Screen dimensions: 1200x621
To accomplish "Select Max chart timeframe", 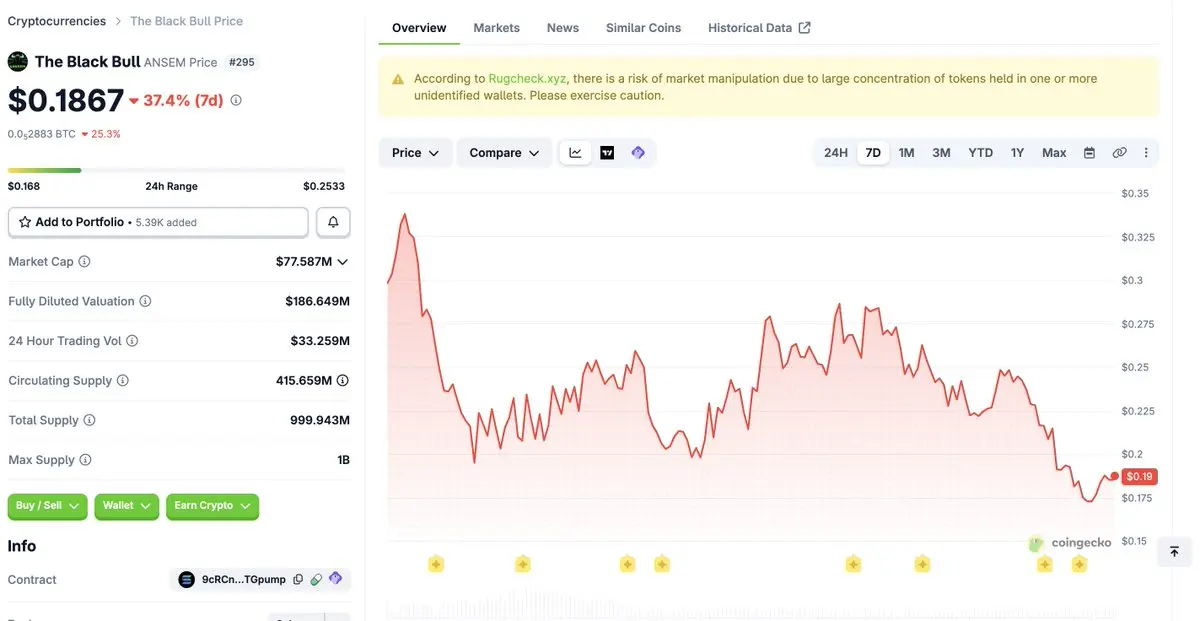I will 1054,153.
